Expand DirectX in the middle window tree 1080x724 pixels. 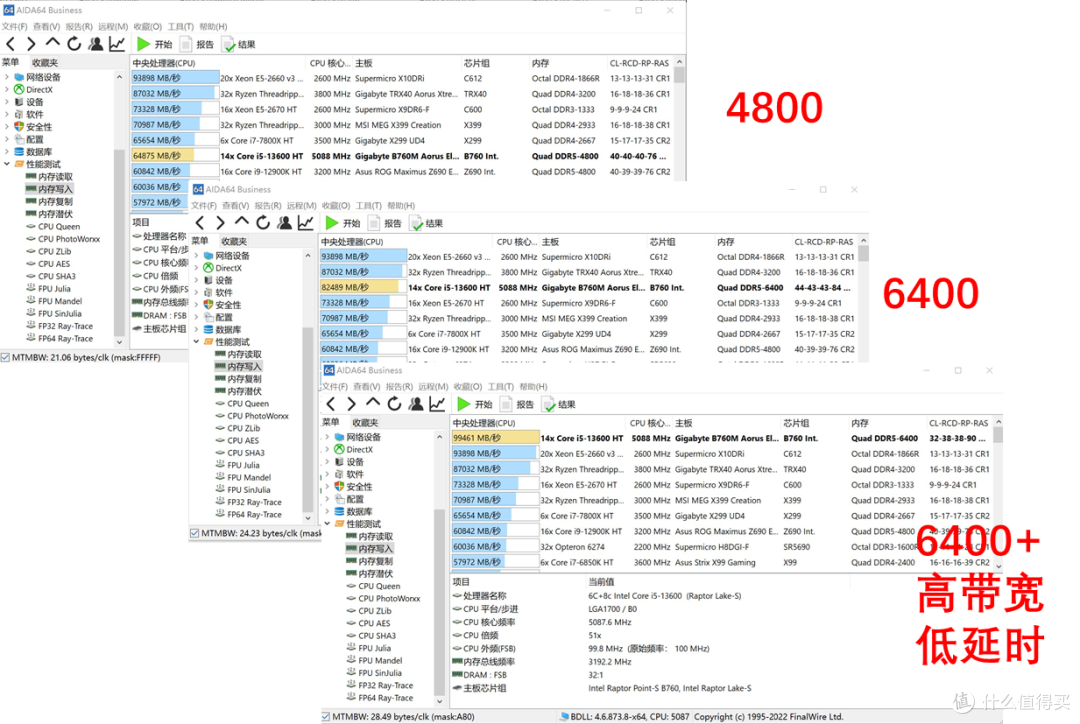(196, 268)
